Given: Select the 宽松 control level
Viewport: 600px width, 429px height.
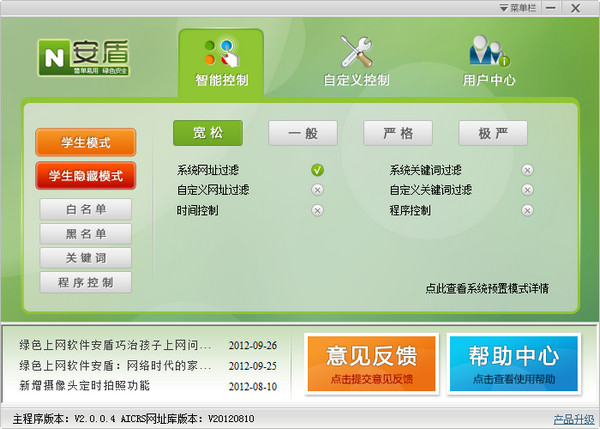Looking at the screenshot, I should tap(207, 133).
